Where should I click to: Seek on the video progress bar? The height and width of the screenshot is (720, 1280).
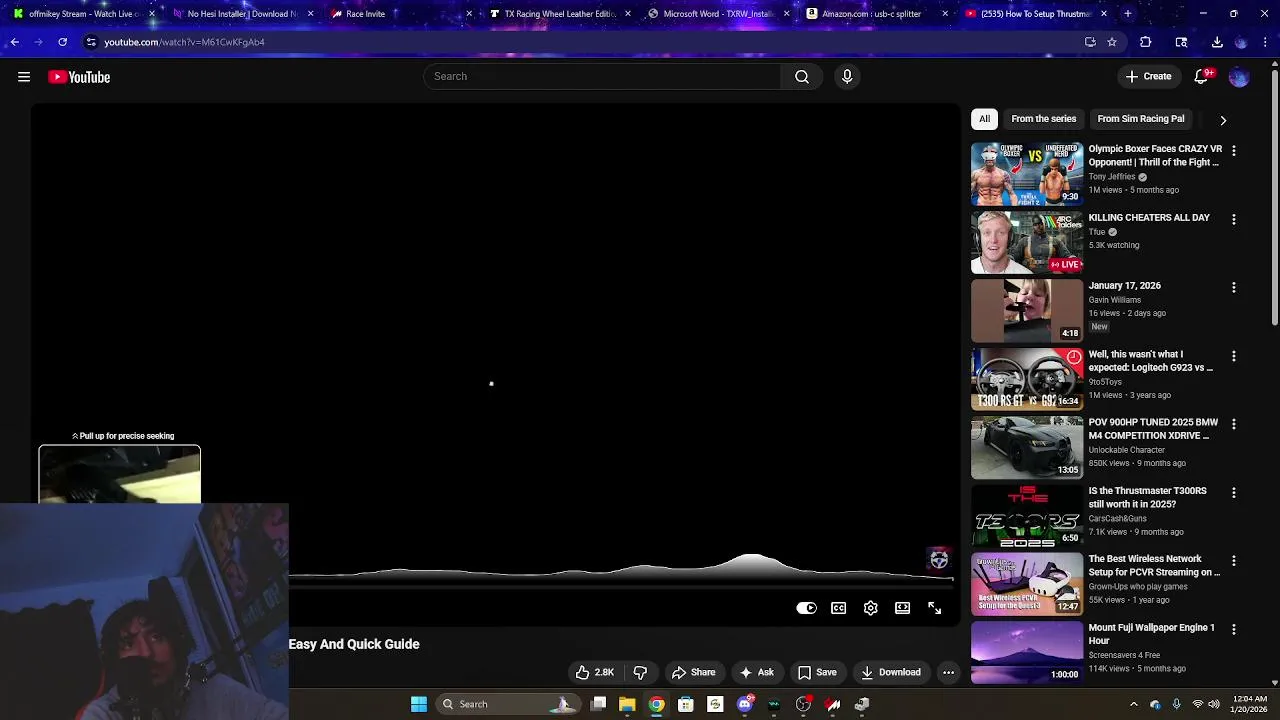(x=621, y=579)
